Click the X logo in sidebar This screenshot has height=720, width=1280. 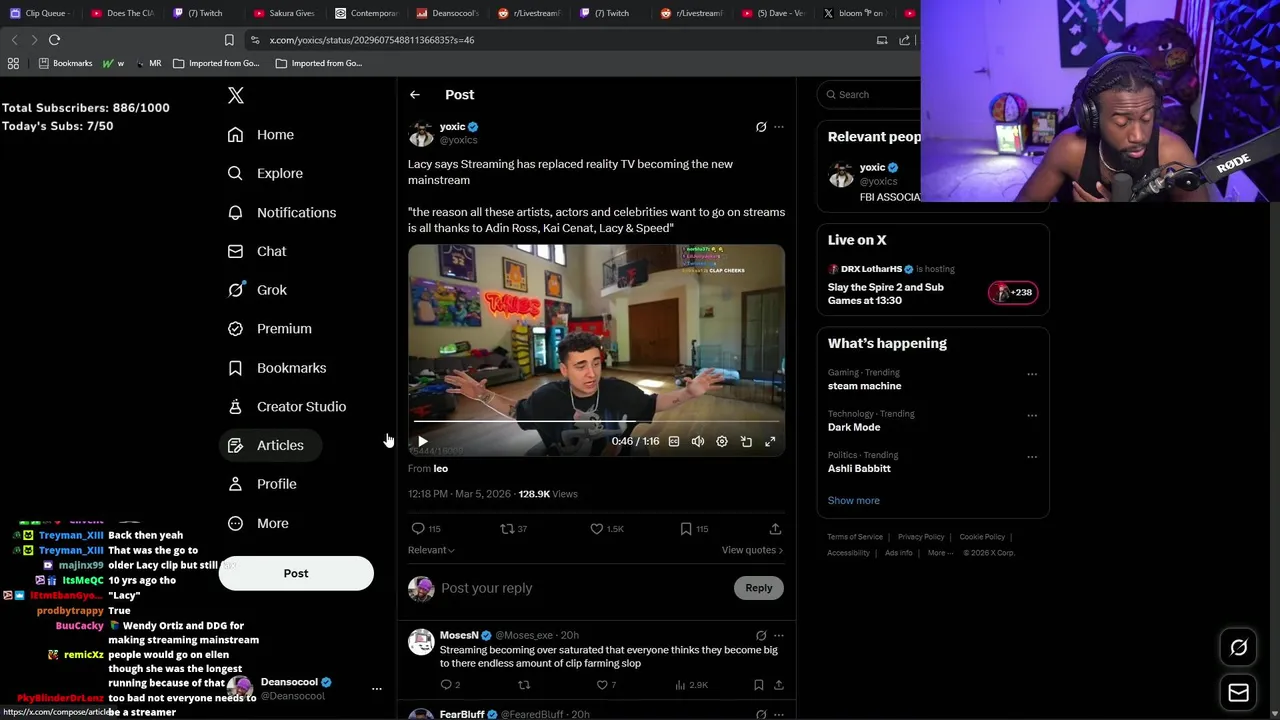[x=235, y=95]
